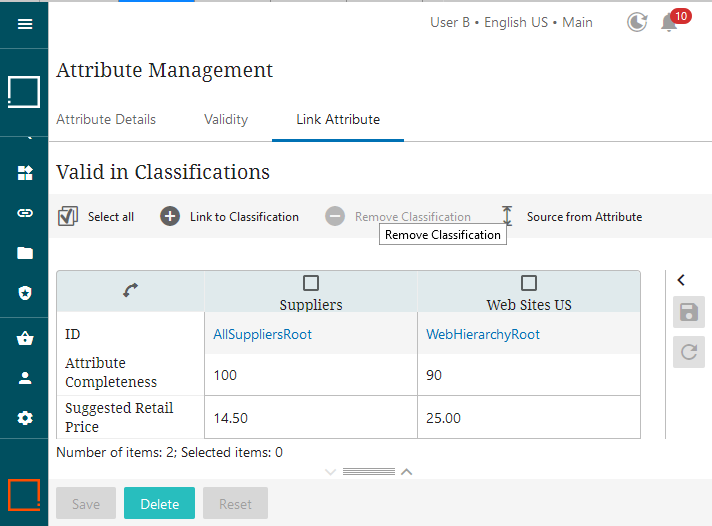Open the settings gear sidebar icon
The width and height of the screenshot is (712, 526).
point(25,418)
